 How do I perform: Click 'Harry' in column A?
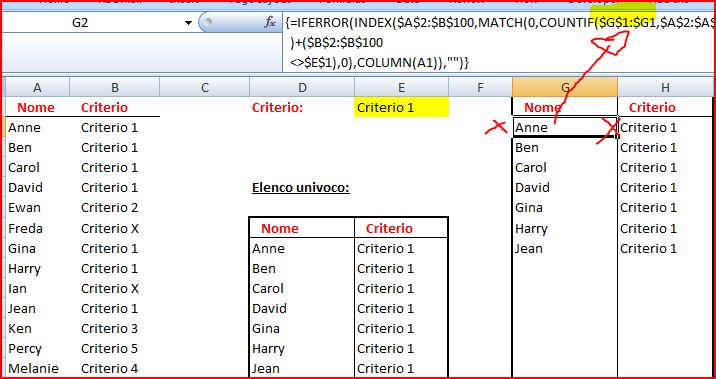coord(24,268)
